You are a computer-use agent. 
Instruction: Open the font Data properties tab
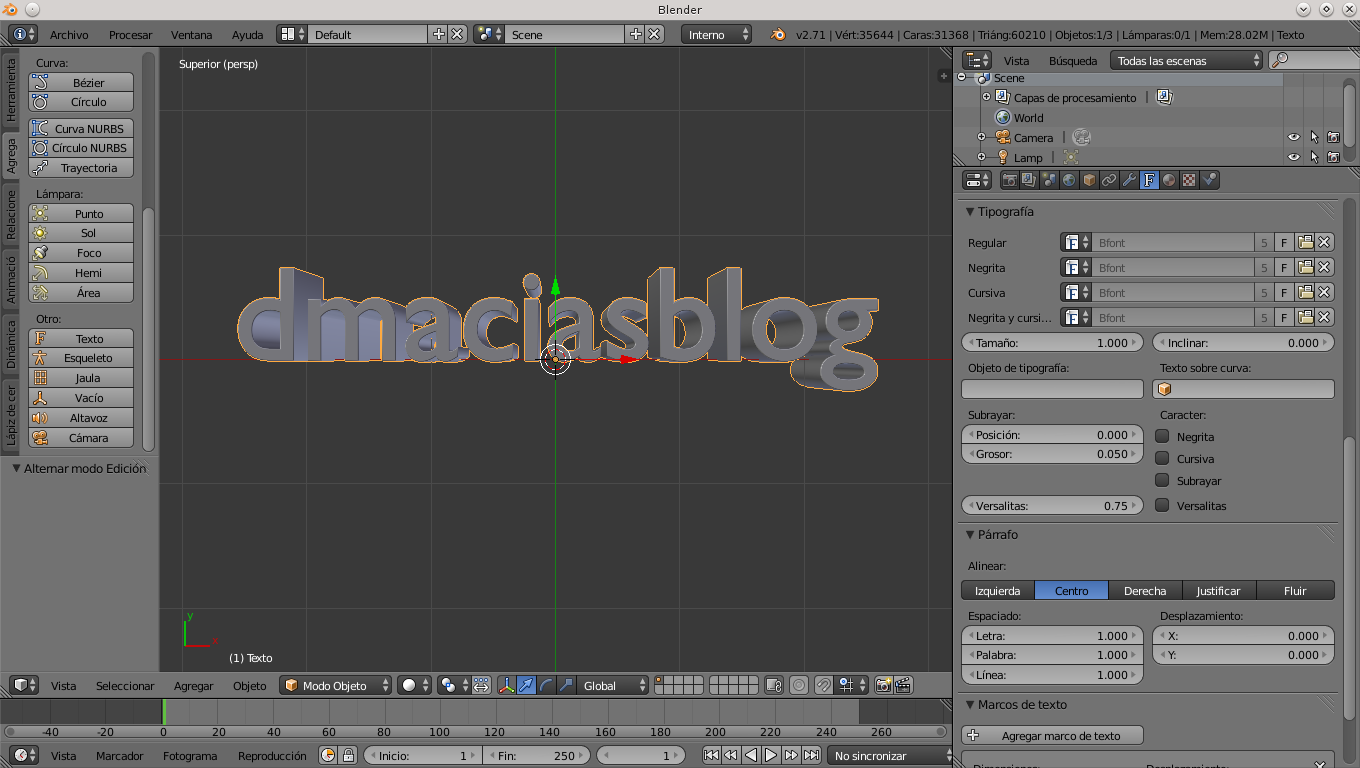(1149, 180)
